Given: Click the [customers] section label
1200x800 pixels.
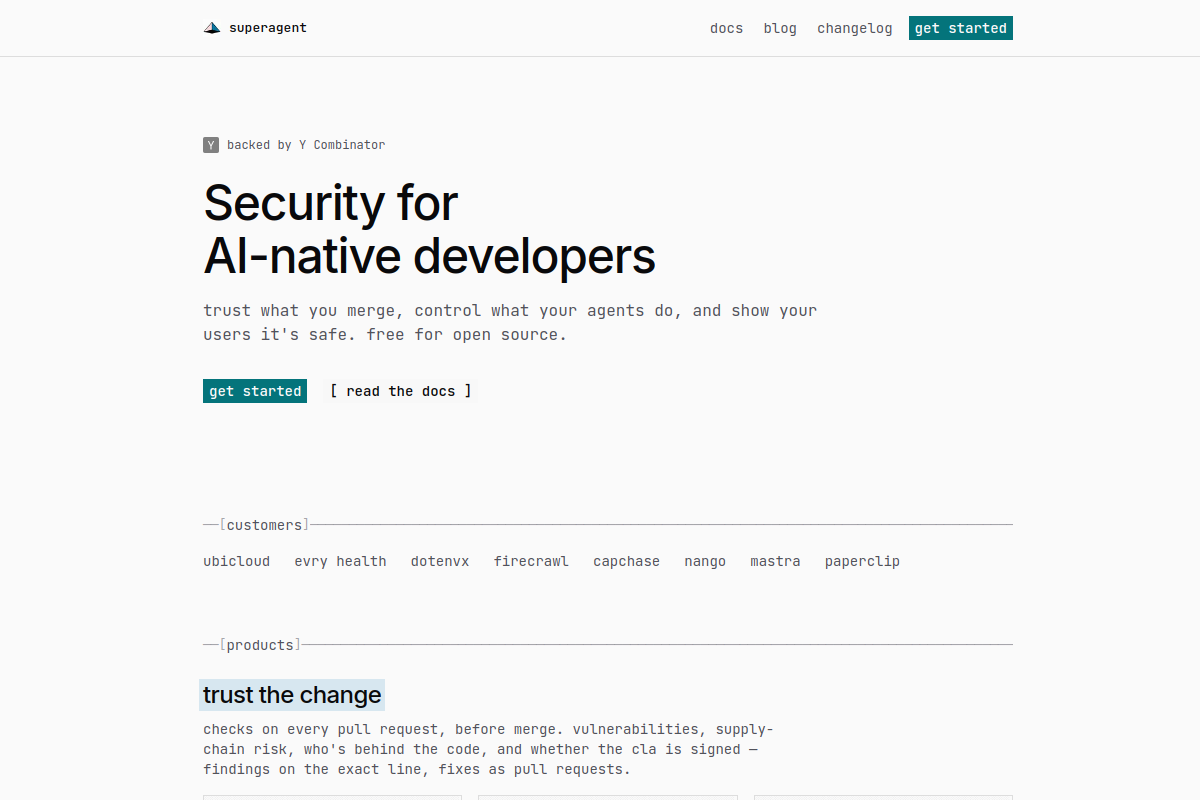Looking at the screenshot, I should tap(264, 525).
